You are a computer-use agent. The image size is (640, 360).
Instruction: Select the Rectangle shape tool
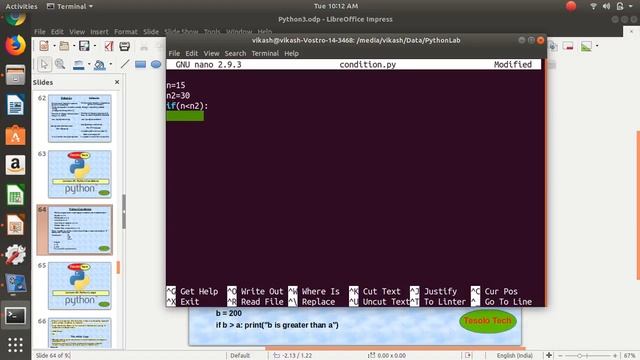(140, 64)
